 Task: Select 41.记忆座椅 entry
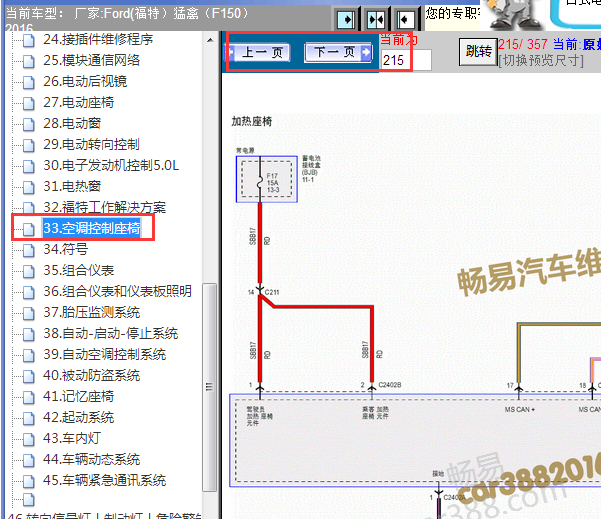[x=79, y=396]
